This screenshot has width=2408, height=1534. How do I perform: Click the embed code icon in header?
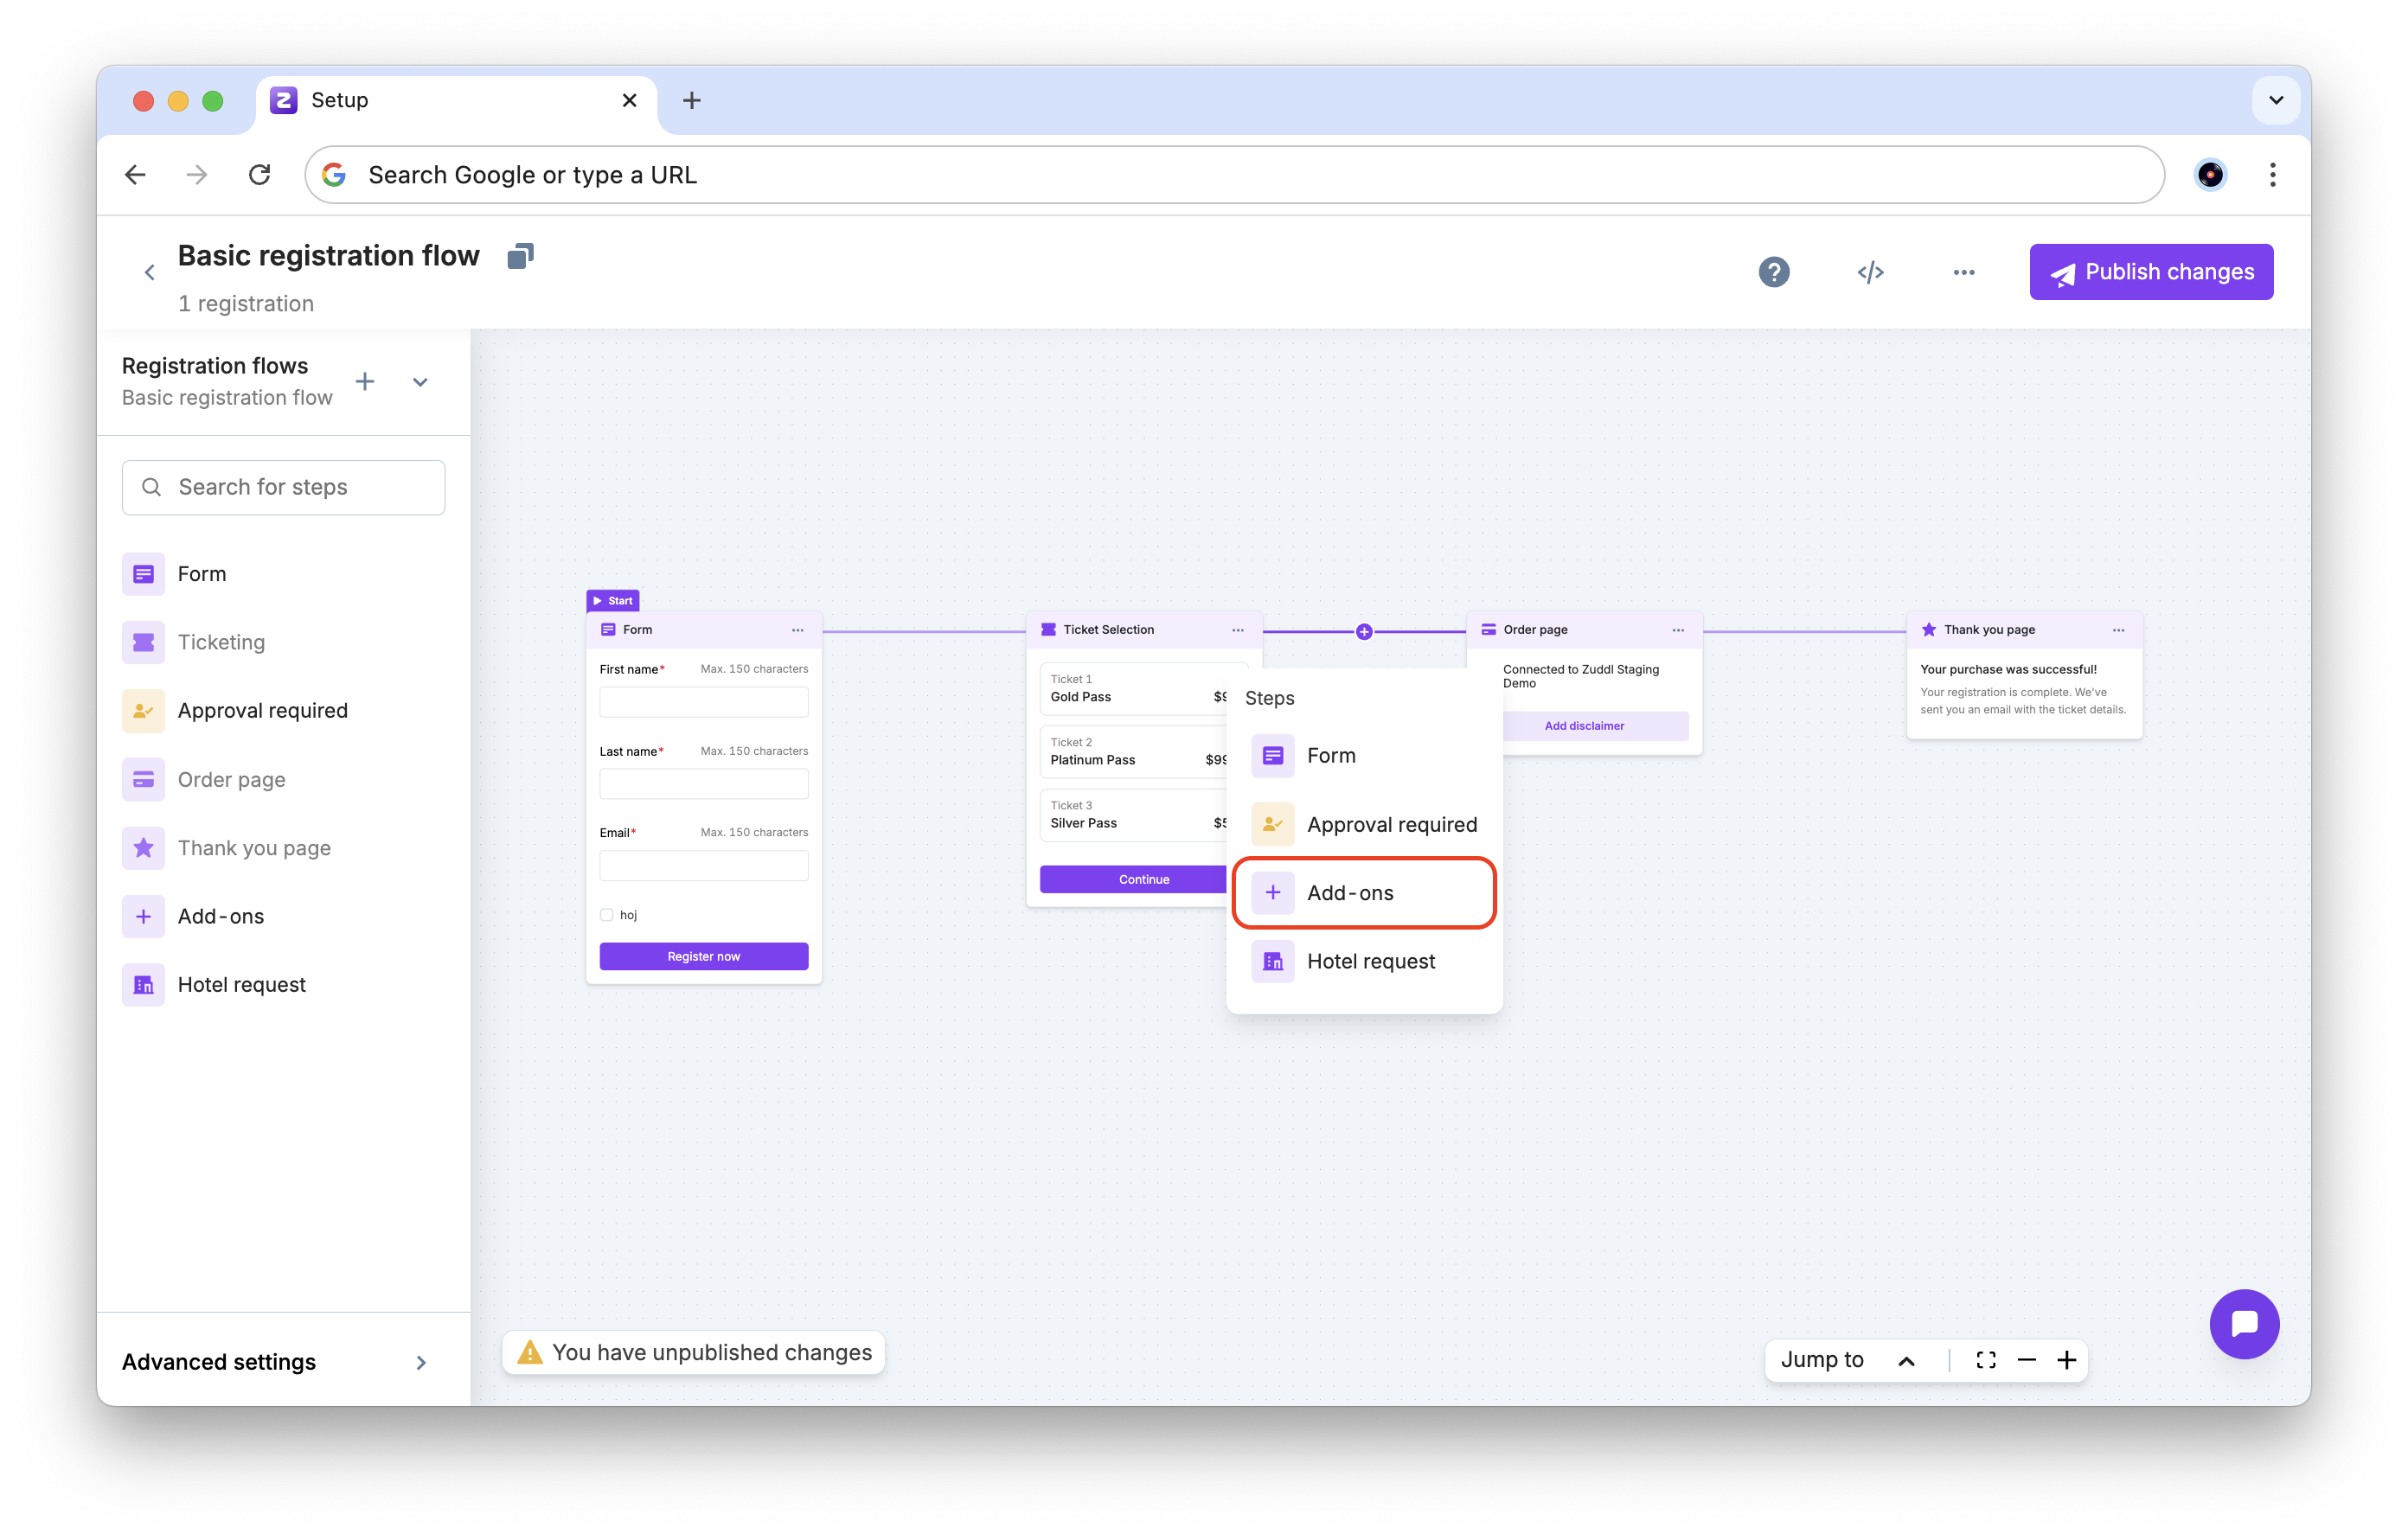pyautogui.click(x=1870, y=272)
